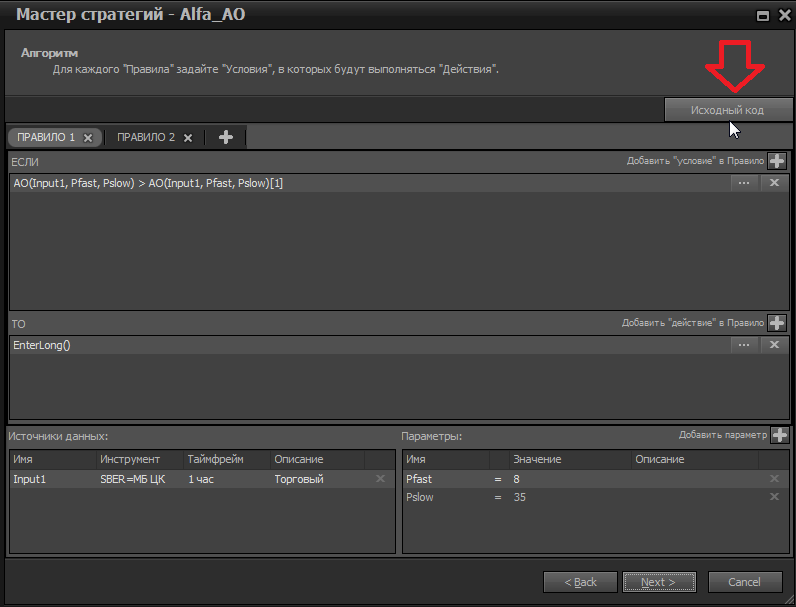Open the SBER instrument cell
This screenshot has height=607, width=796.
coord(138,480)
